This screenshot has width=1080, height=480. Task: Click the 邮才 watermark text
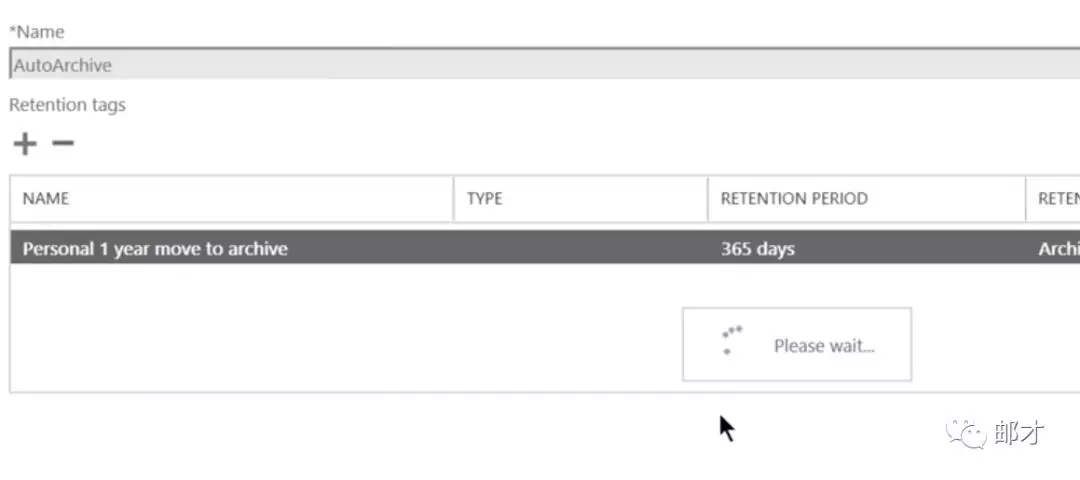click(x=1020, y=432)
